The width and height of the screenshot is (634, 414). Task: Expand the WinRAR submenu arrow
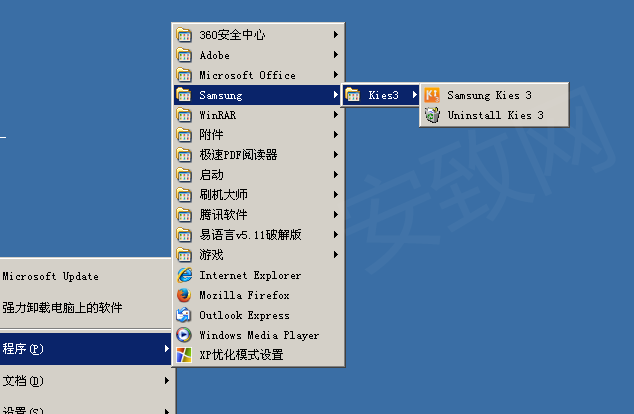336,115
